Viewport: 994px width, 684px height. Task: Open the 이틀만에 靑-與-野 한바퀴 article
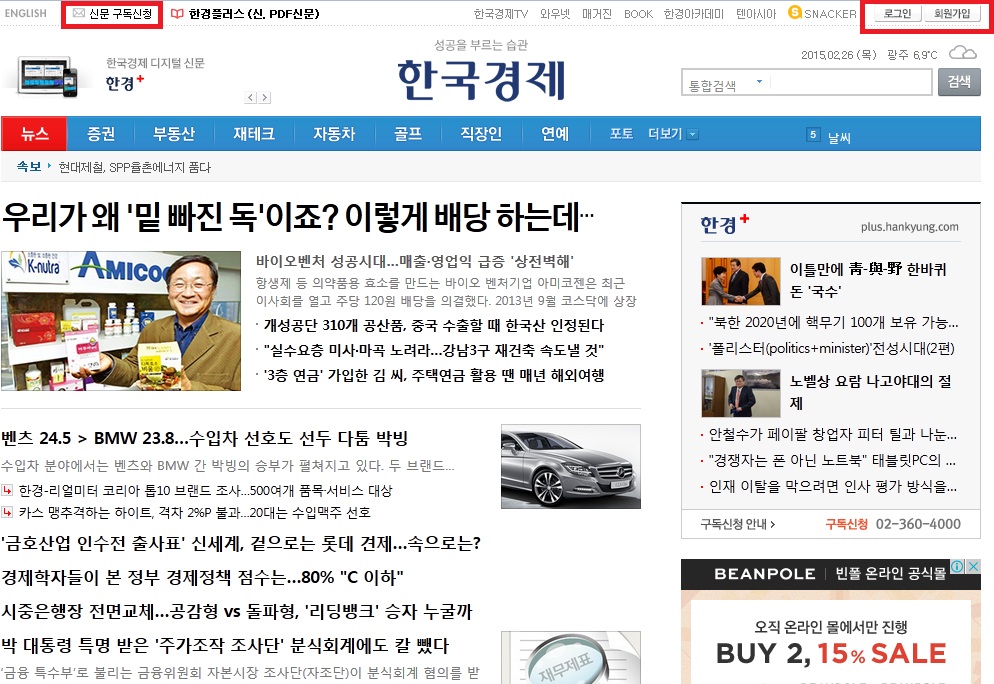coord(868,280)
